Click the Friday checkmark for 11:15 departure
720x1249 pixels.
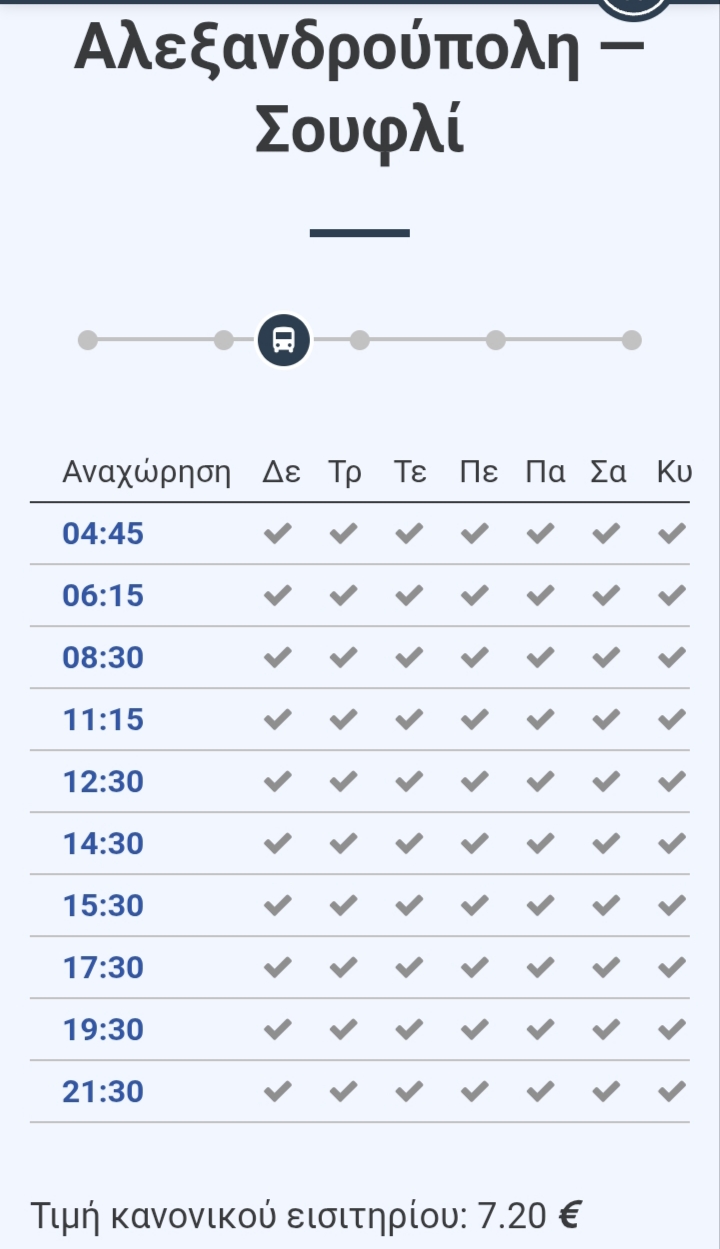point(540,719)
